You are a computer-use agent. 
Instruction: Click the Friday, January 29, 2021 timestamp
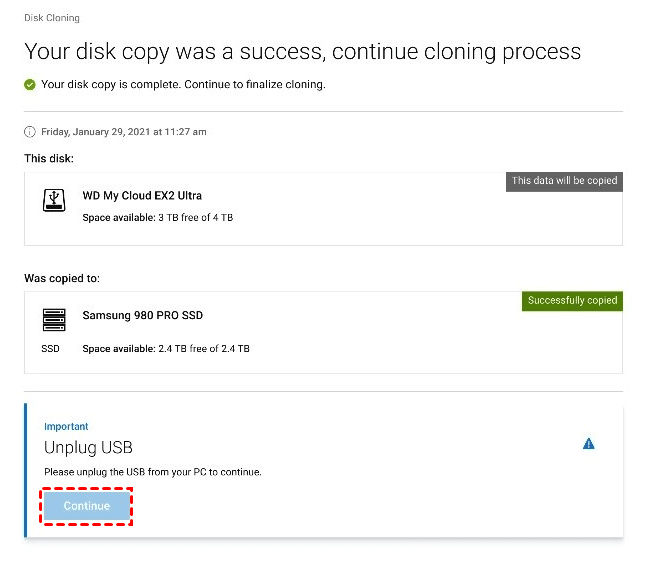(123, 132)
